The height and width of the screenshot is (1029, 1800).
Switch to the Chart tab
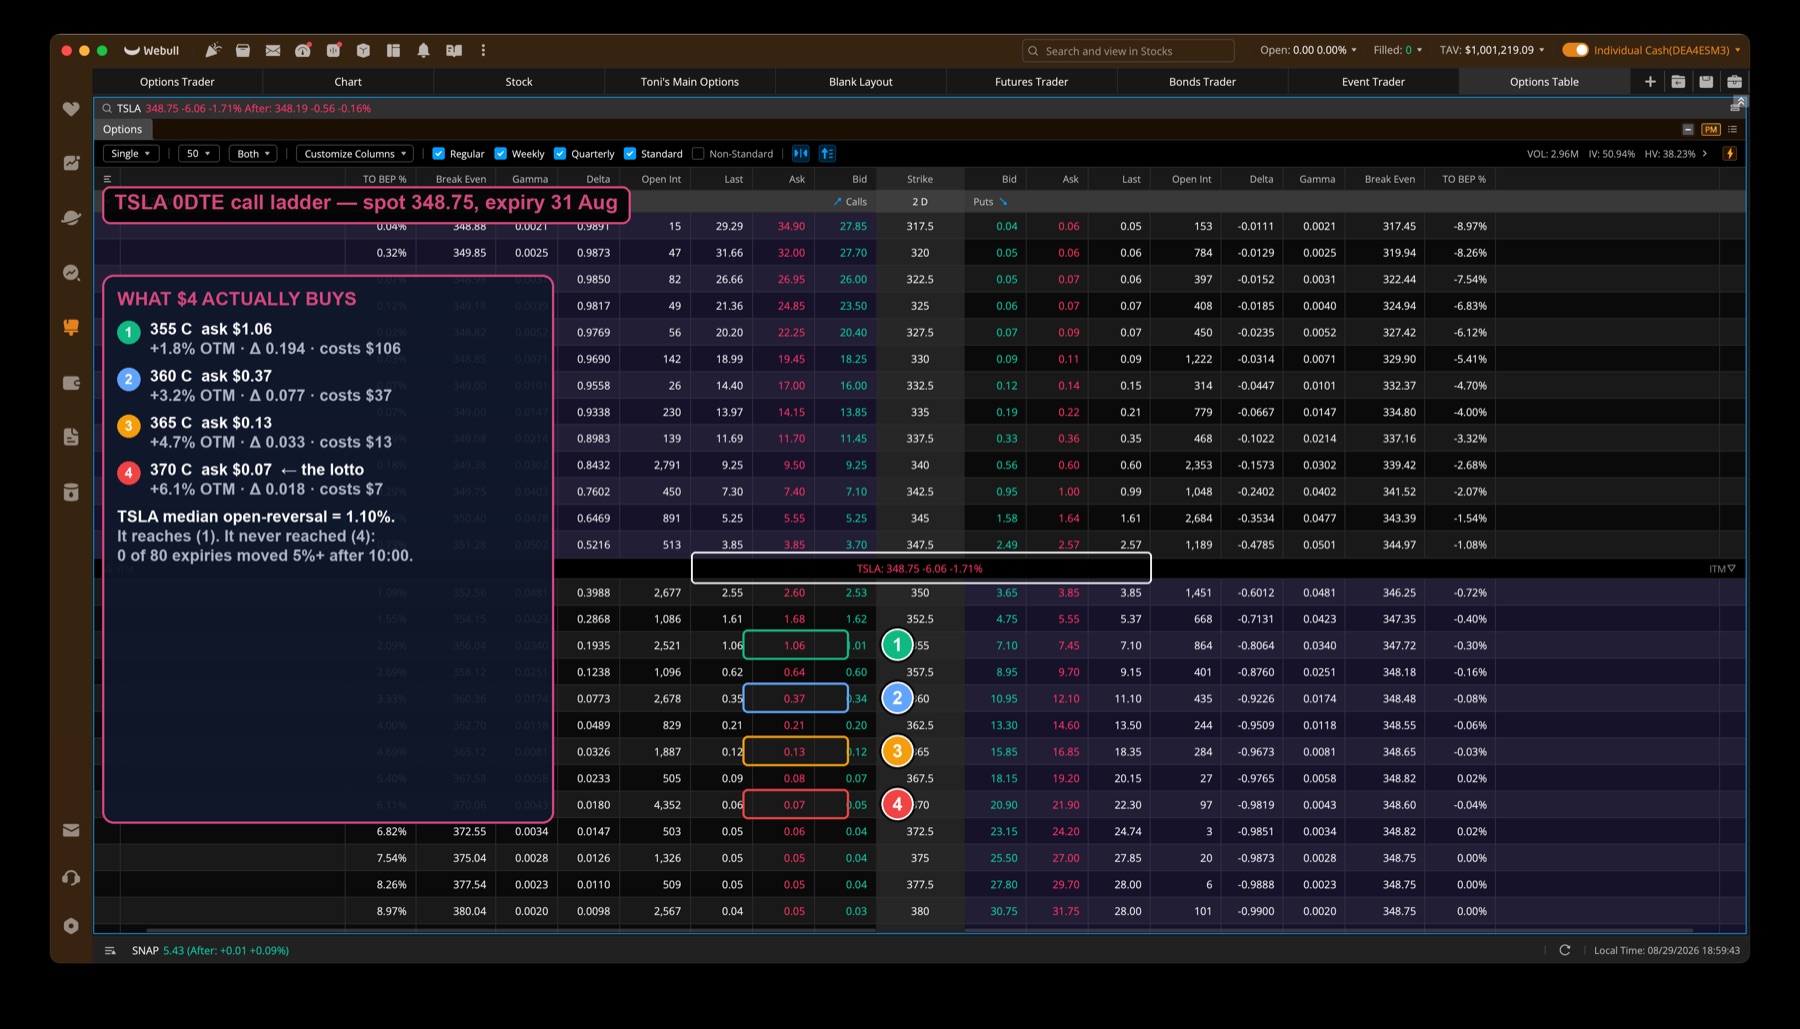[348, 82]
